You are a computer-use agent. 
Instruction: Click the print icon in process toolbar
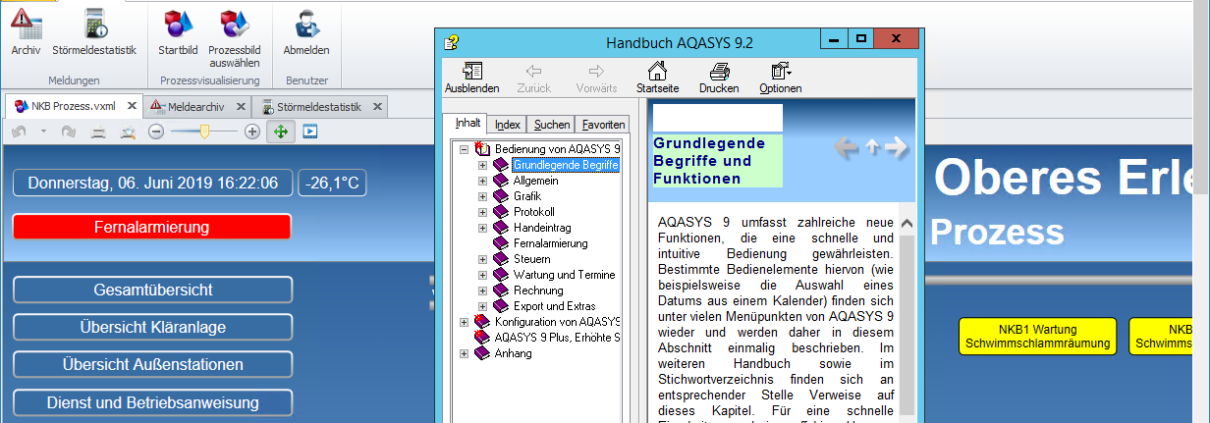coord(98,131)
